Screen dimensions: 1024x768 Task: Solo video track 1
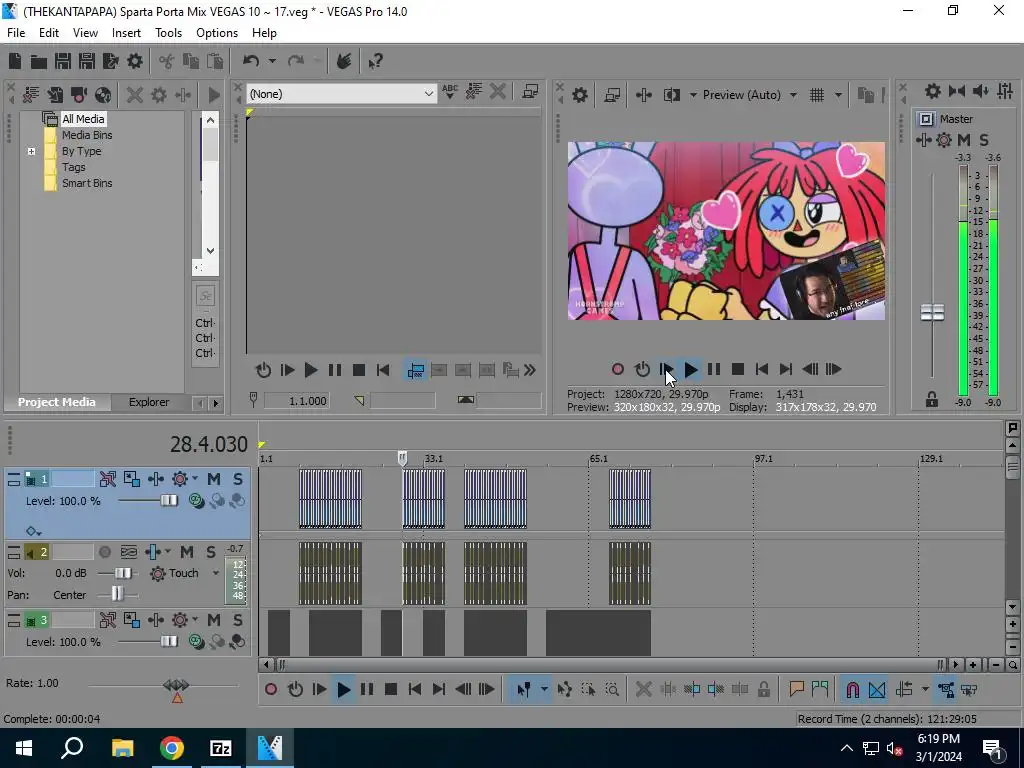pyautogui.click(x=238, y=479)
